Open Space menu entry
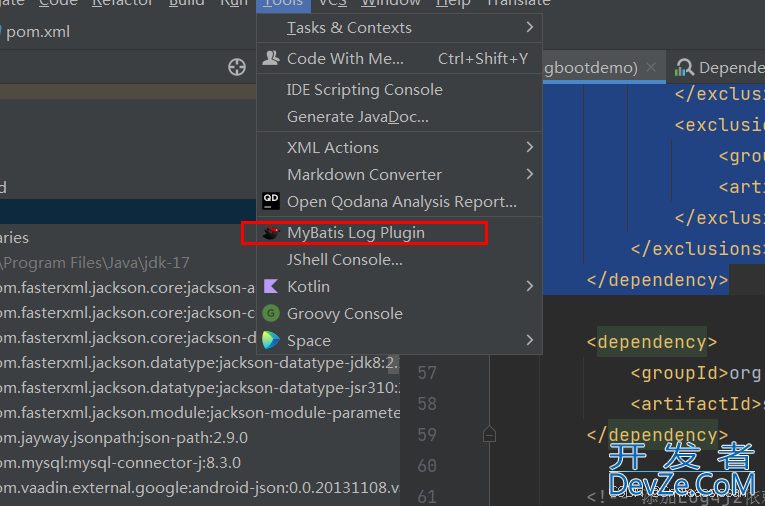 pyautogui.click(x=399, y=341)
